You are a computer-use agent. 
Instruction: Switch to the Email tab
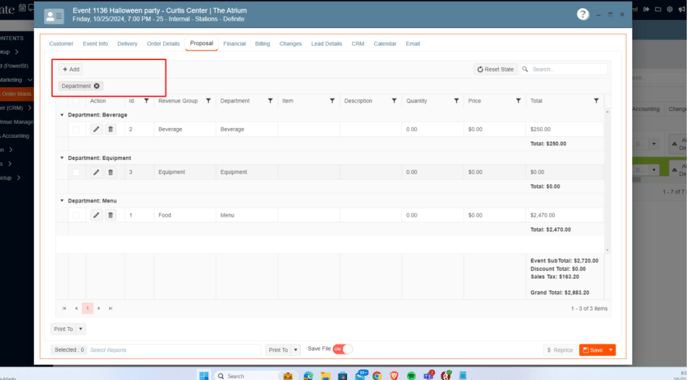(x=413, y=44)
